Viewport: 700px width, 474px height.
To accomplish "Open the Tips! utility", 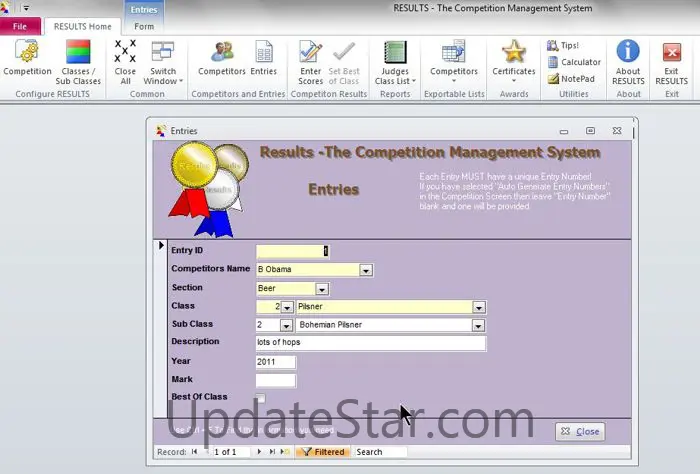I will pyautogui.click(x=563, y=45).
